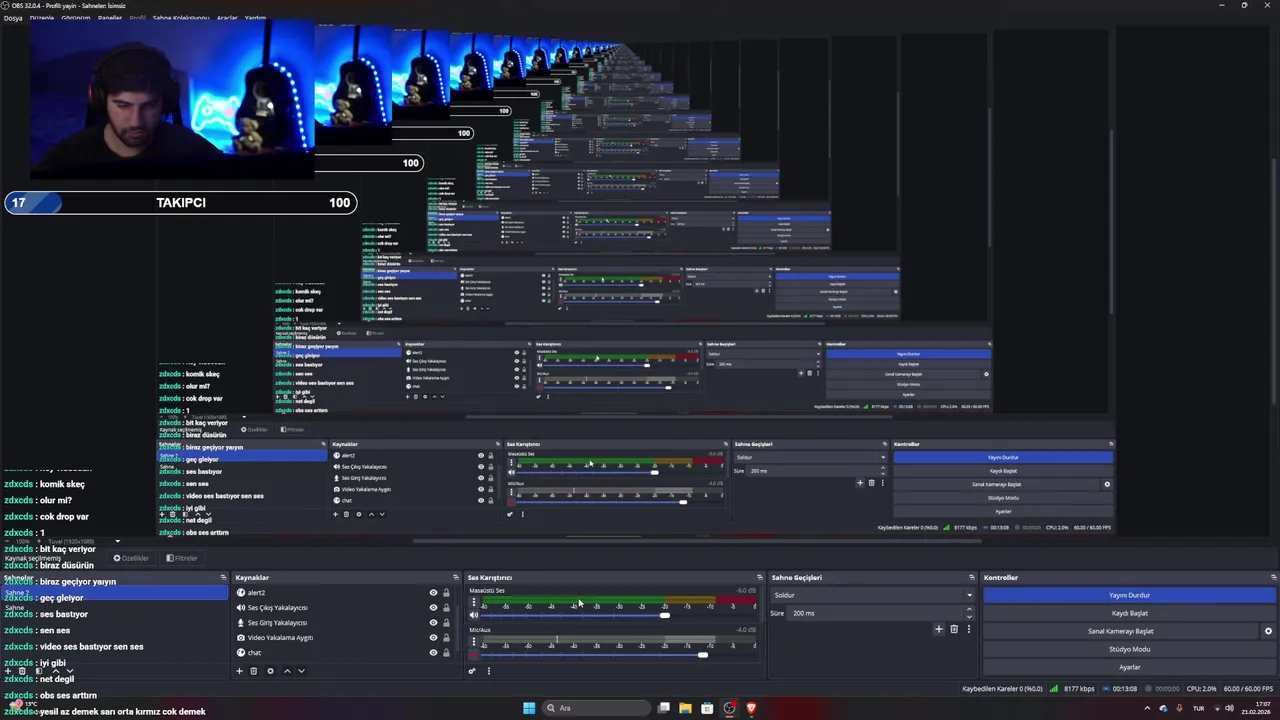1280x720 pixels.
Task: Switch to OBS Studio taskbar icon
Action: click(x=729, y=708)
